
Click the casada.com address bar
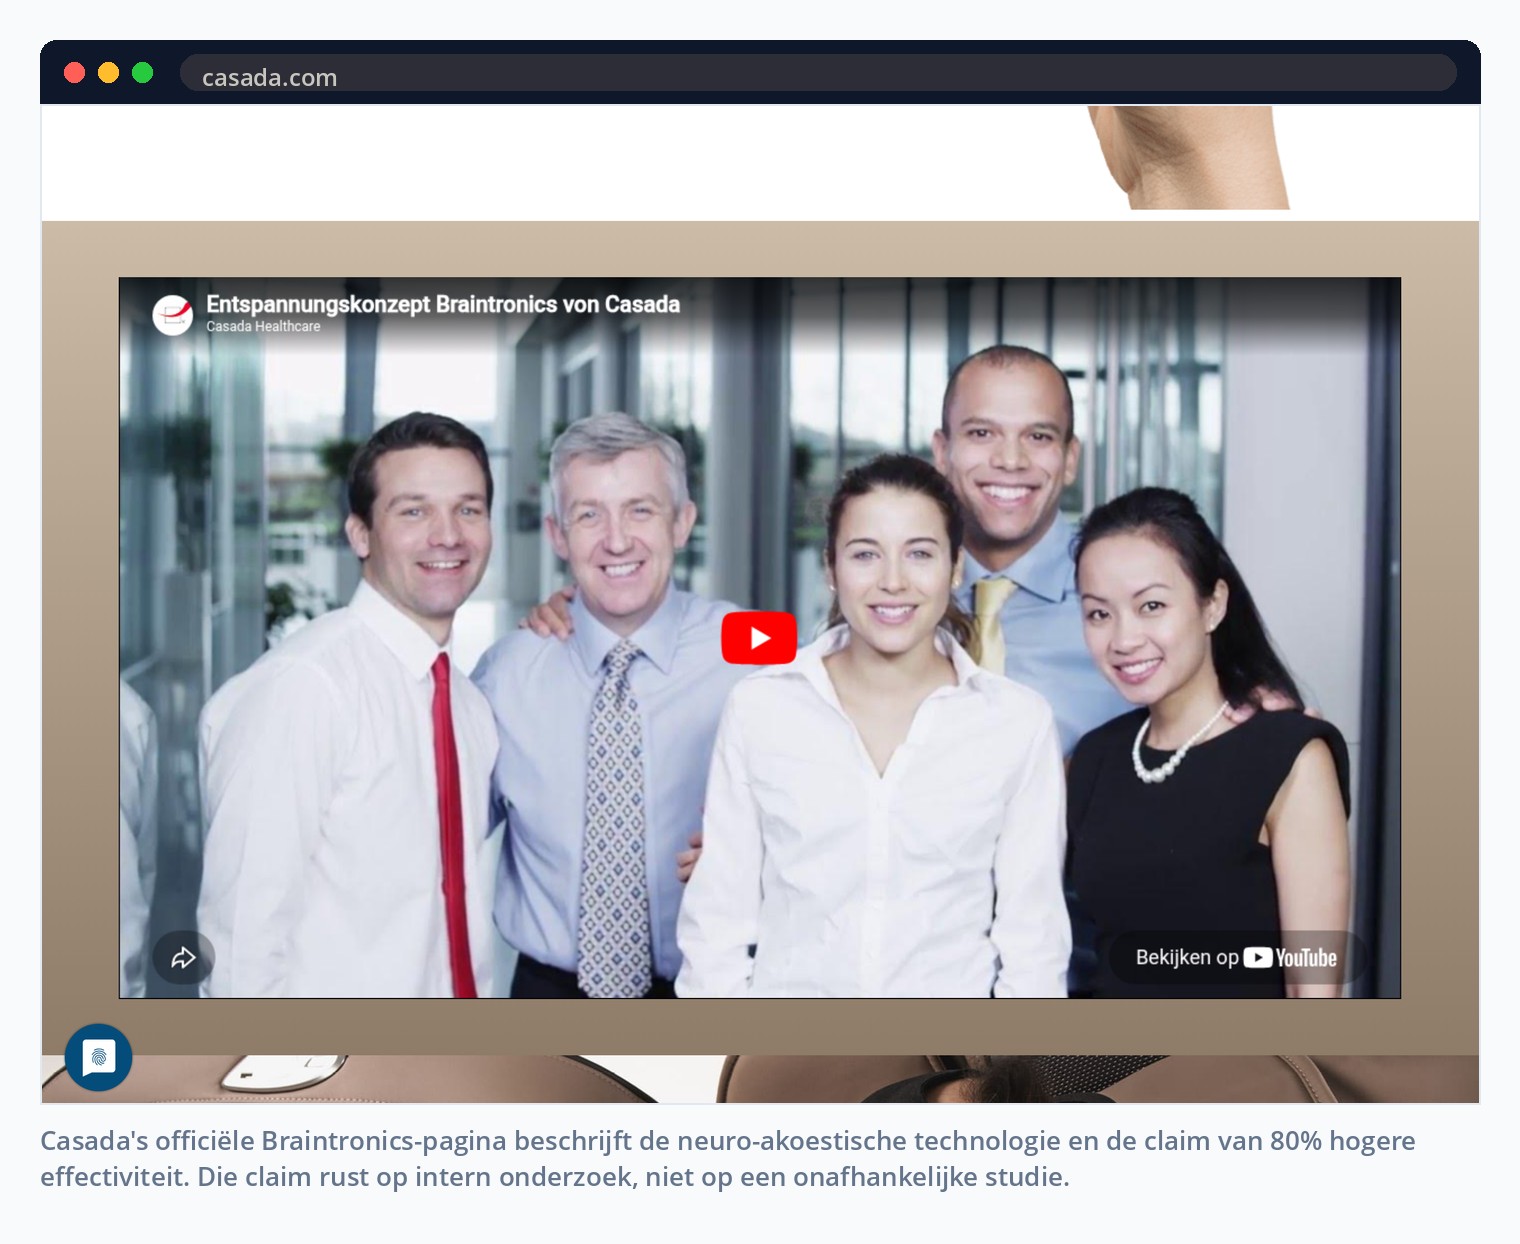818,73
